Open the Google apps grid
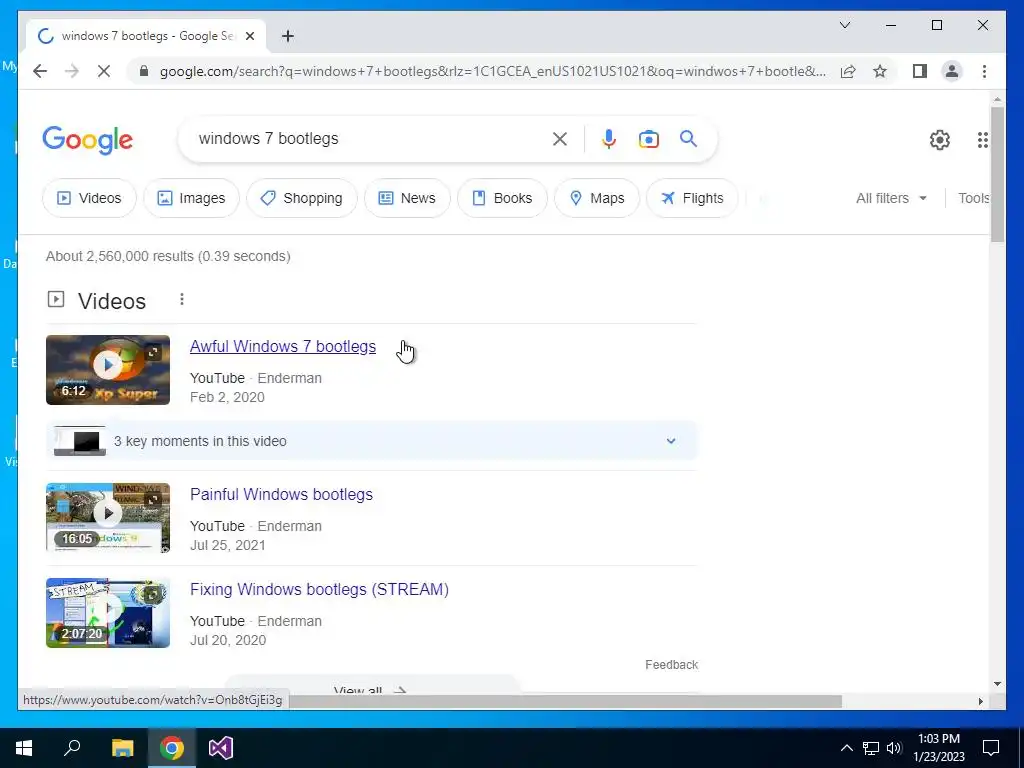The image size is (1024, 768). click(982, 140)
